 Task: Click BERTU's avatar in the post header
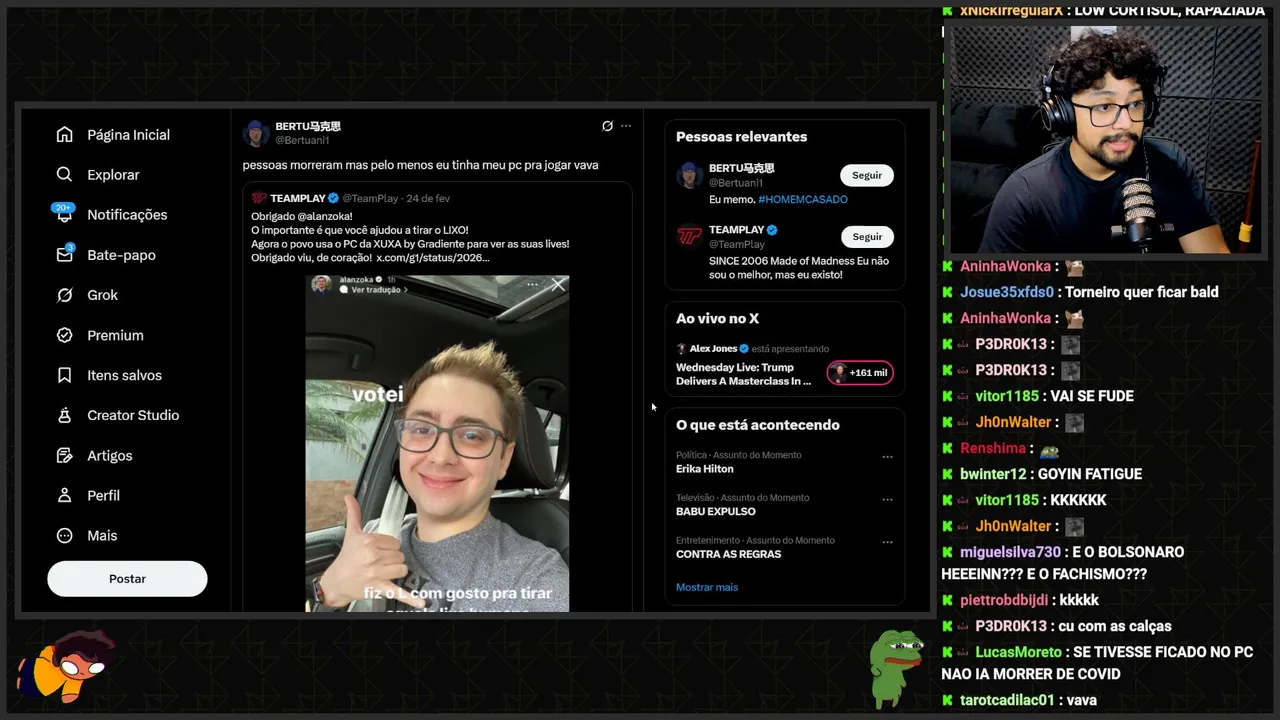[x=257, y=133]
